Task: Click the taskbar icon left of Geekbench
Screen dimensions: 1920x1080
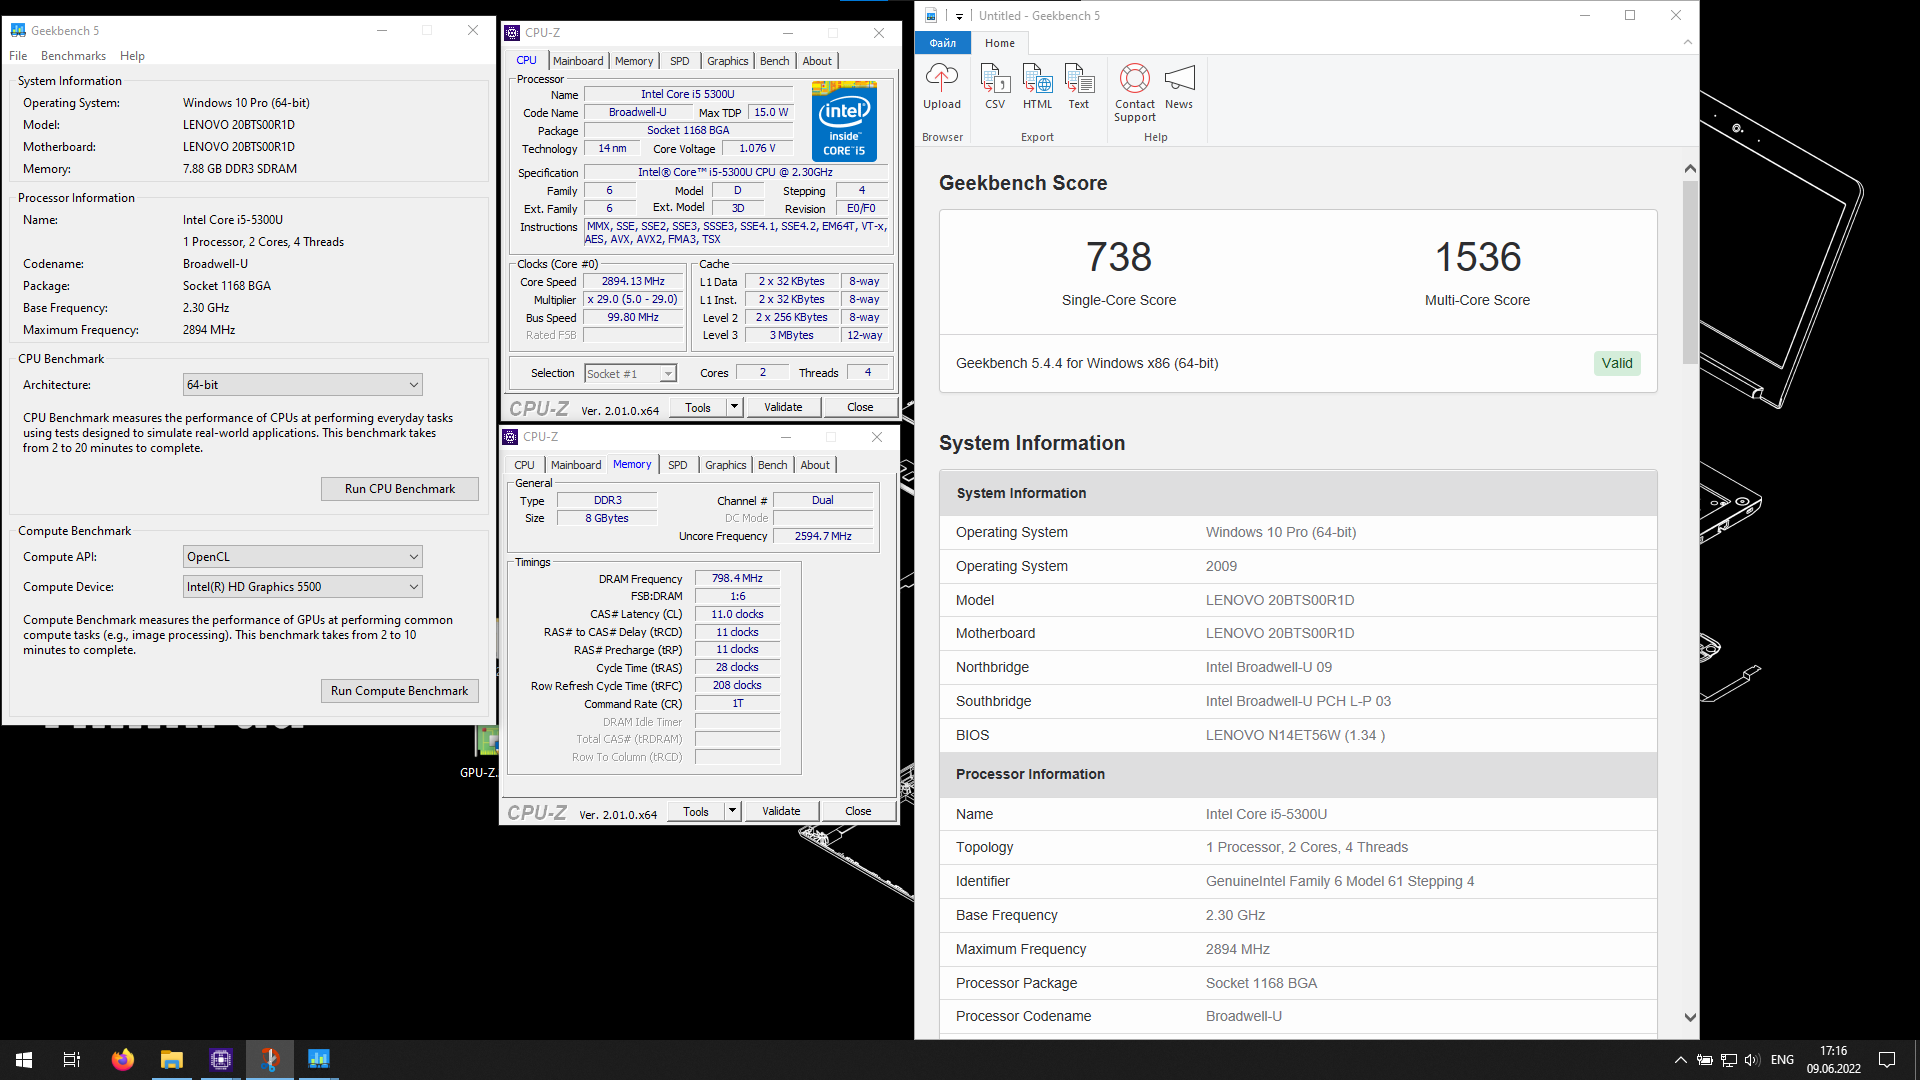Action: [x=269, y=1060]
